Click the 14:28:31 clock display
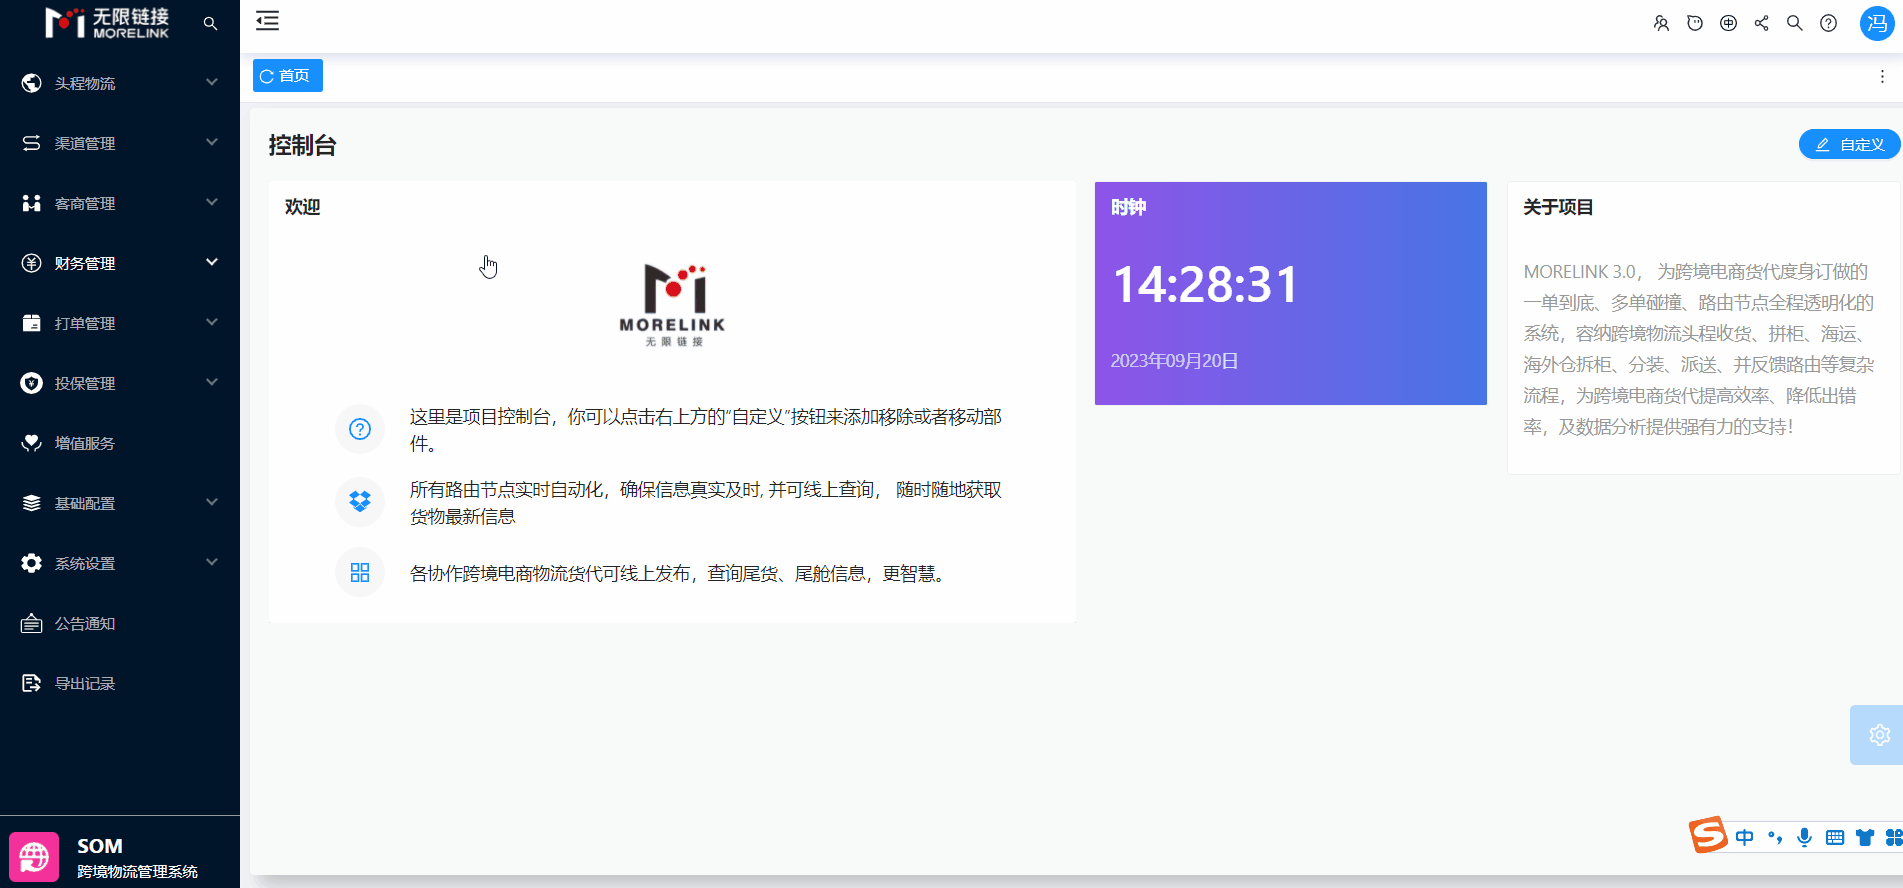 tap(1205, 285)
